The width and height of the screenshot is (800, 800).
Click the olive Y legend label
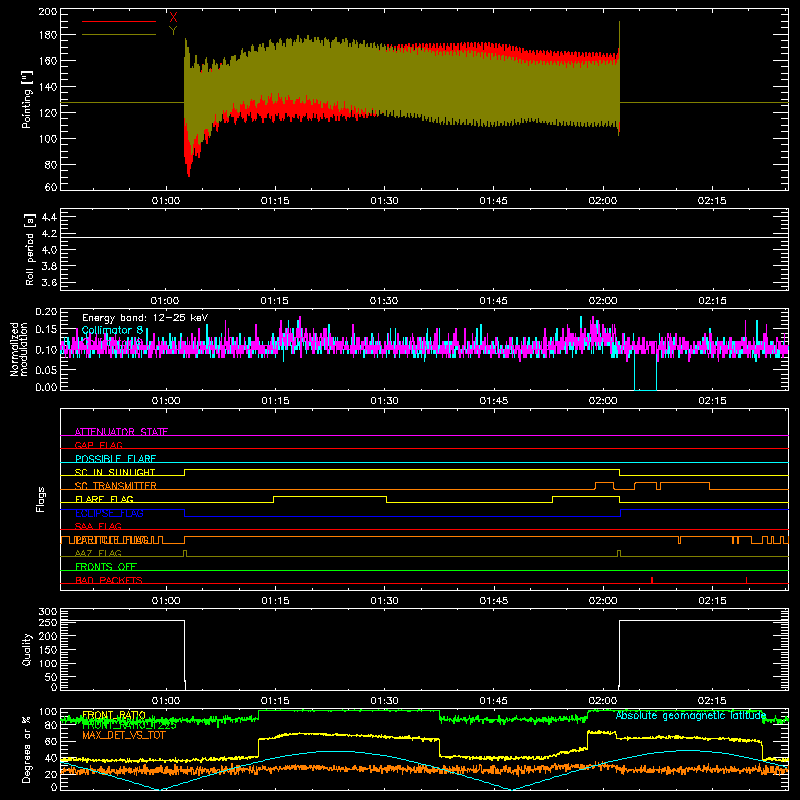coord(173,31)
